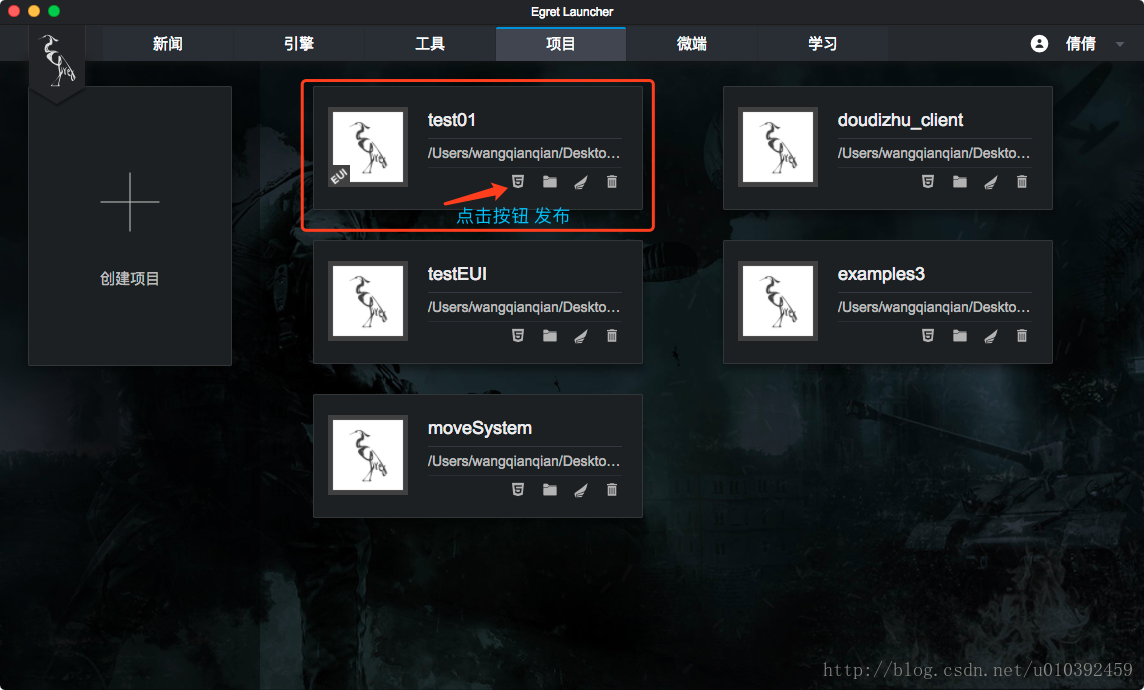
Task: Open the testEUI folder icon
Action: (550, 336)
